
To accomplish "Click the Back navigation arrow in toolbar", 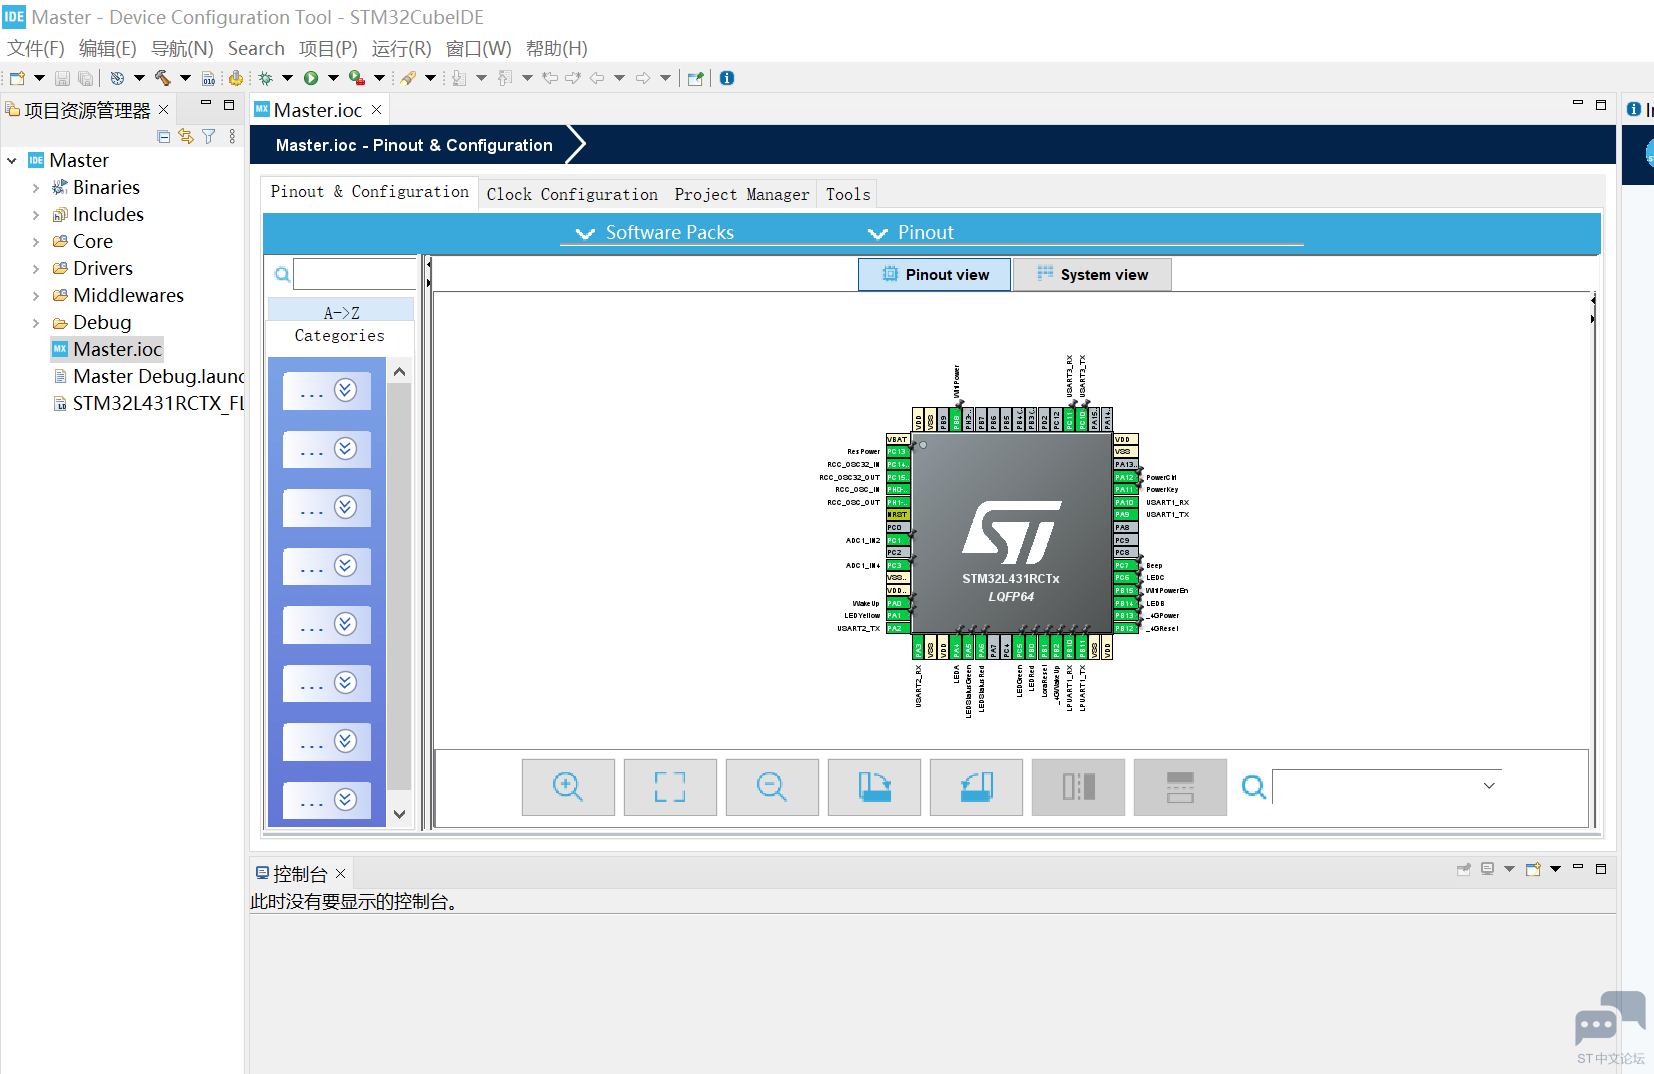I will [597, 78].
